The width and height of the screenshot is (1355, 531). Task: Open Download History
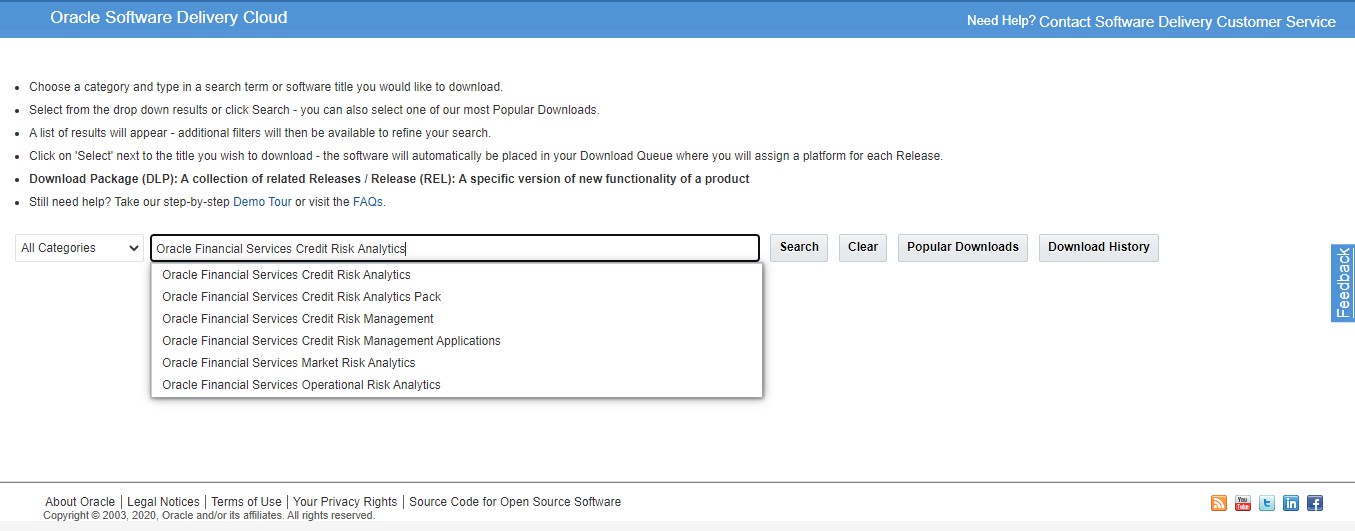point(1099,247)
